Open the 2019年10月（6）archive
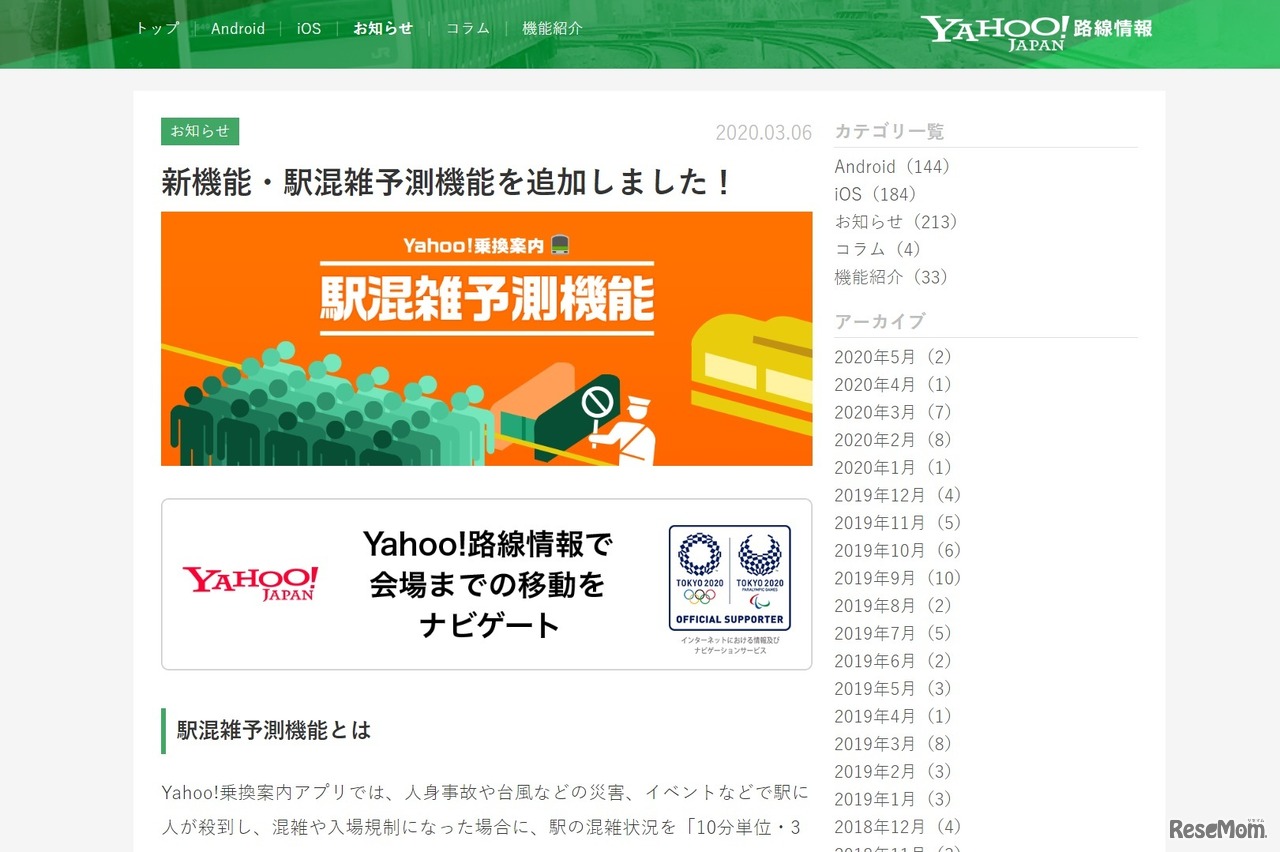The width and height of the screenshot is (1280, 852). pos(898,551)
